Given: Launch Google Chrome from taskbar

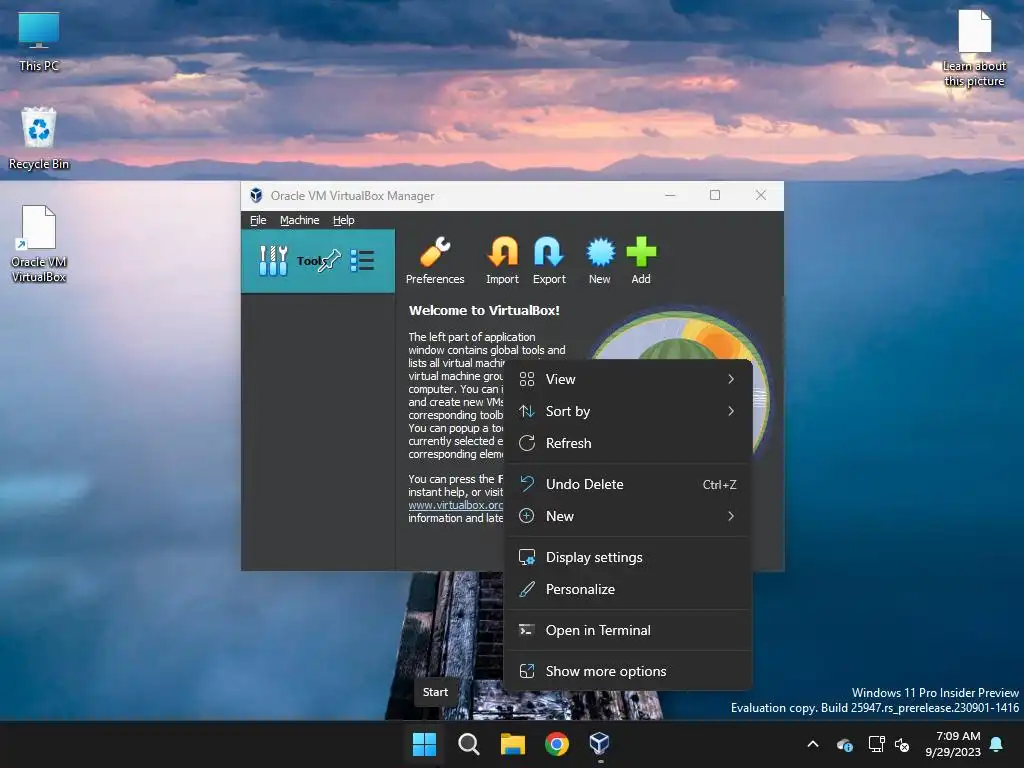Looking at the screenshot, I should coord(556,744).
